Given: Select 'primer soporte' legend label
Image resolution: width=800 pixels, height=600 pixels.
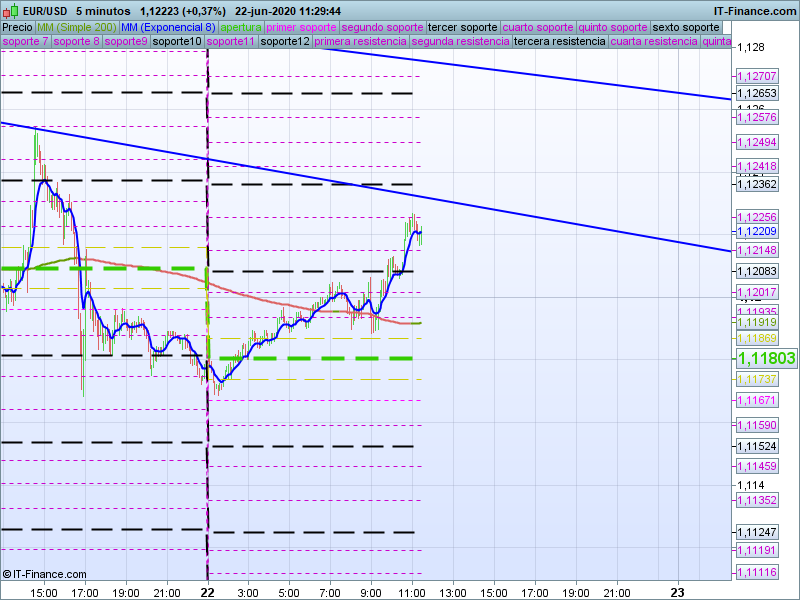Looking at the screenshot, I should click(302, 27).
